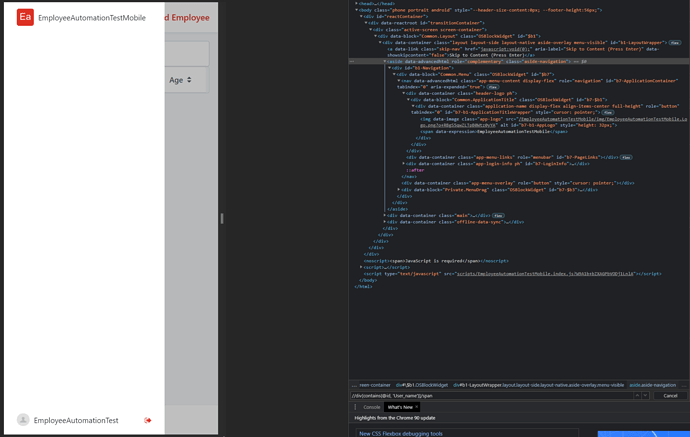This screenshot has height=437, width=690.
Task: Switch to the Console drawer tab
Action: tap(371, 407)
